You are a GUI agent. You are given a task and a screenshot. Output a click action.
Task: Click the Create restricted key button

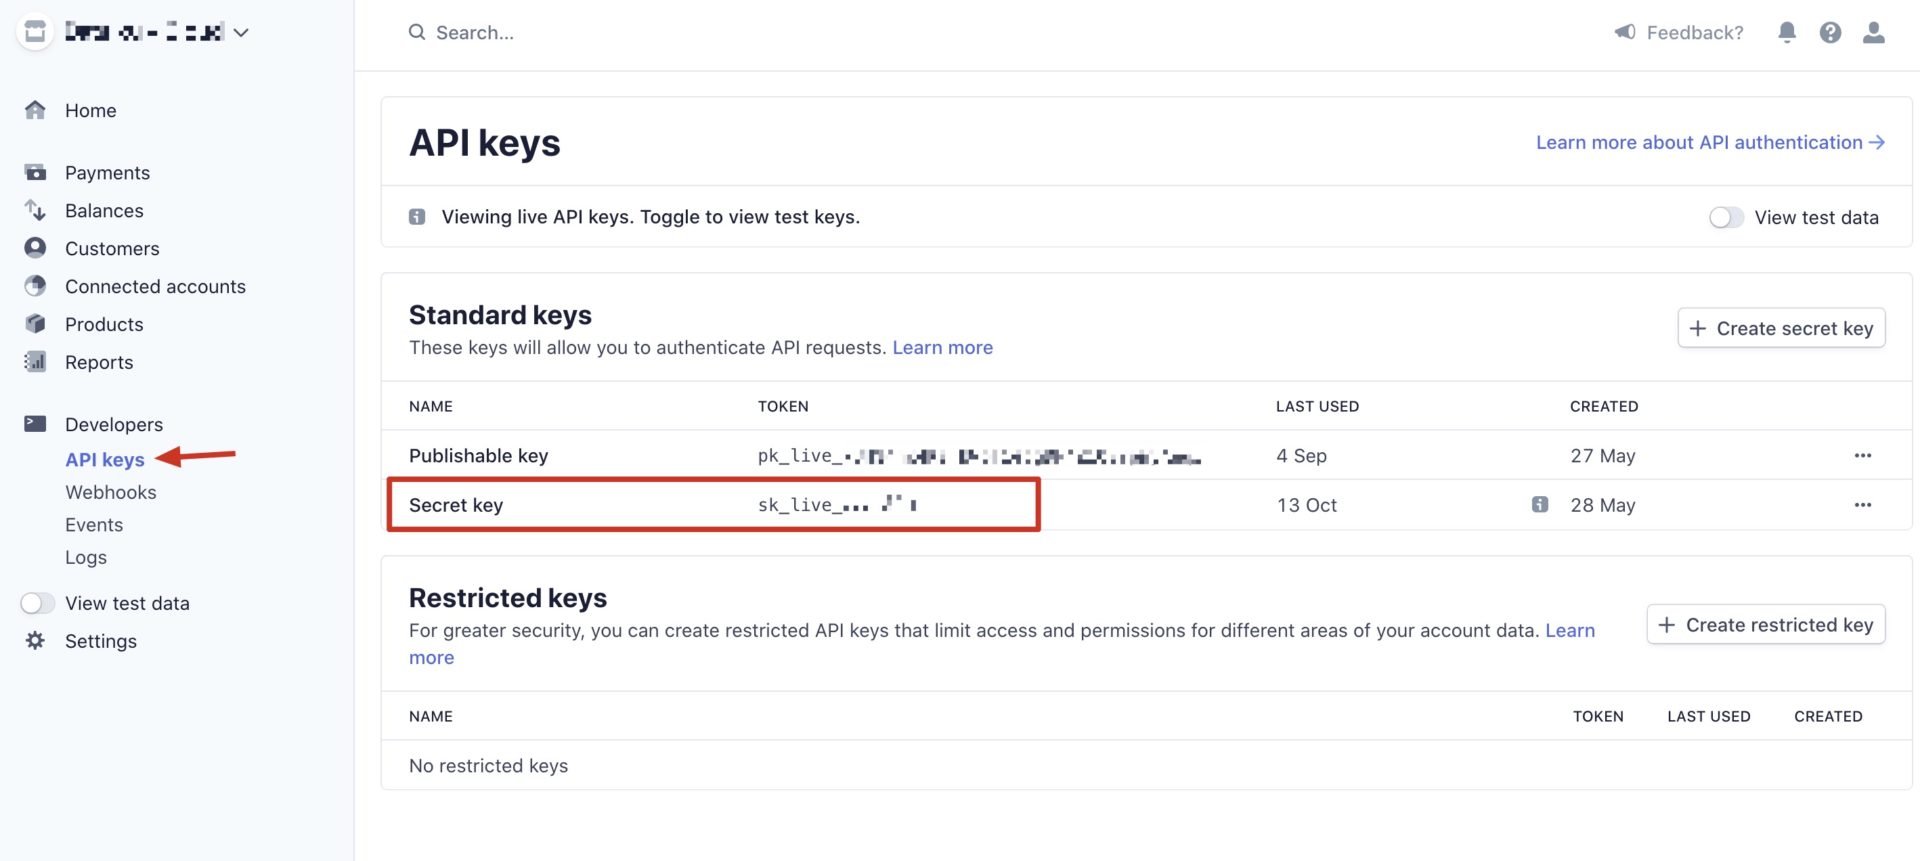(1766, 624)
